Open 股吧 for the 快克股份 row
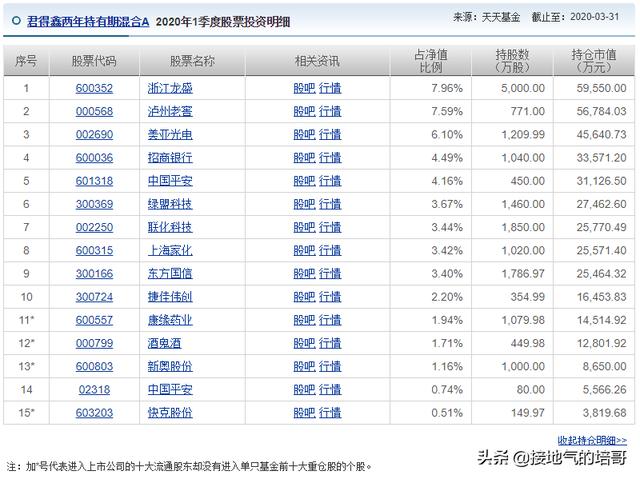Image resolution: width=640 pixels, height=479 pixels. (x=304, y=413)
